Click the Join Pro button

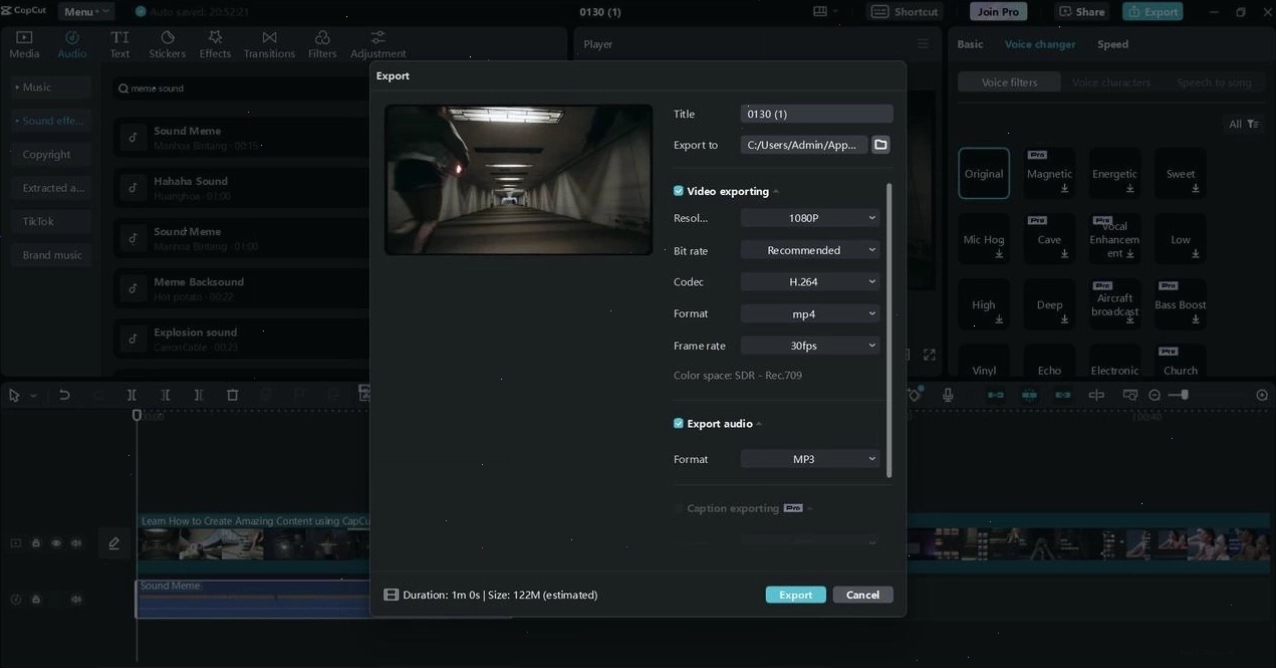click(x=998, y=12)
